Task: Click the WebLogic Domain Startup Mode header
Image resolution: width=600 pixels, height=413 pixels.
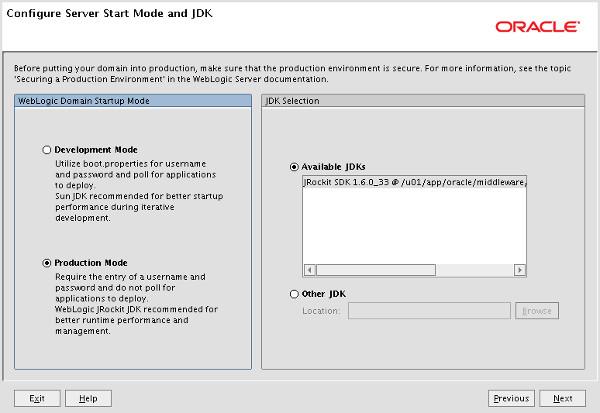Action: [133, 101]
